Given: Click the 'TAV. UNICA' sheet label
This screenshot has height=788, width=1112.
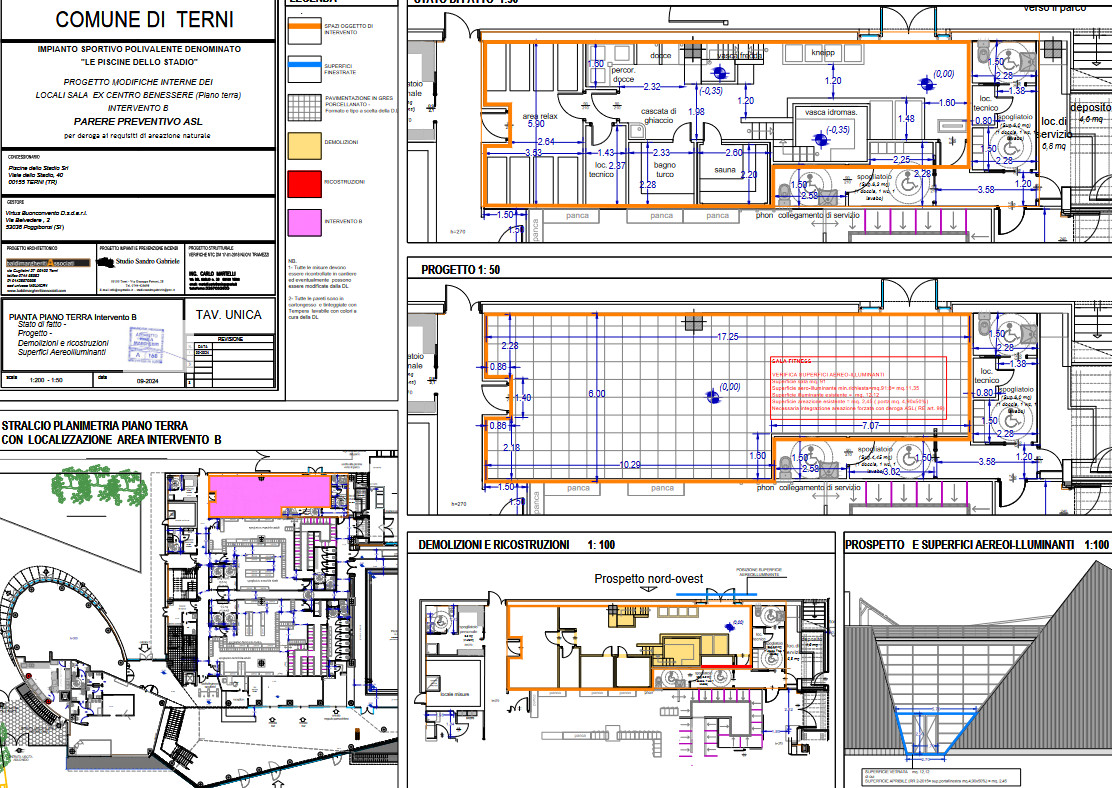Looking at the screenshot, I should 228,315.
